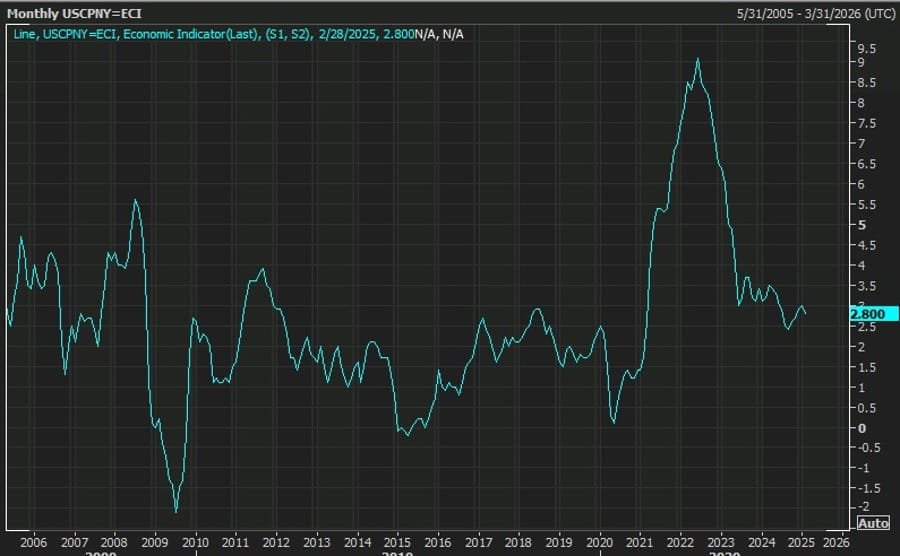Viewport: 900px width, 556px height.
Task: Click the 2022 peak of the line
Action: tap(697, 59)
